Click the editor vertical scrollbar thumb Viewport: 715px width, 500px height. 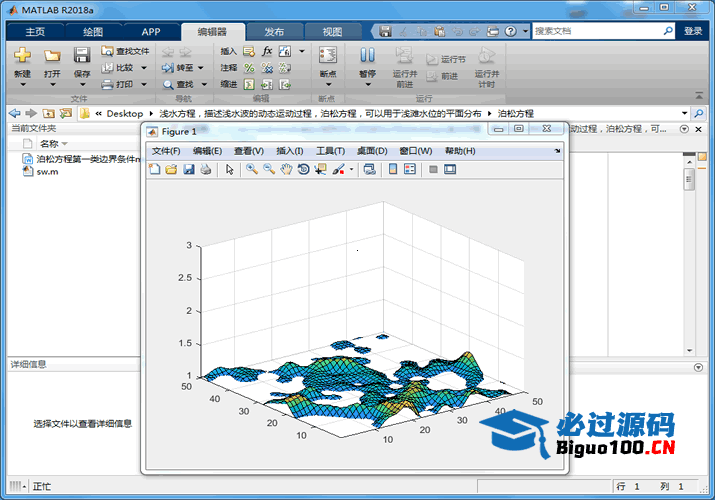(x=689, y=180)
